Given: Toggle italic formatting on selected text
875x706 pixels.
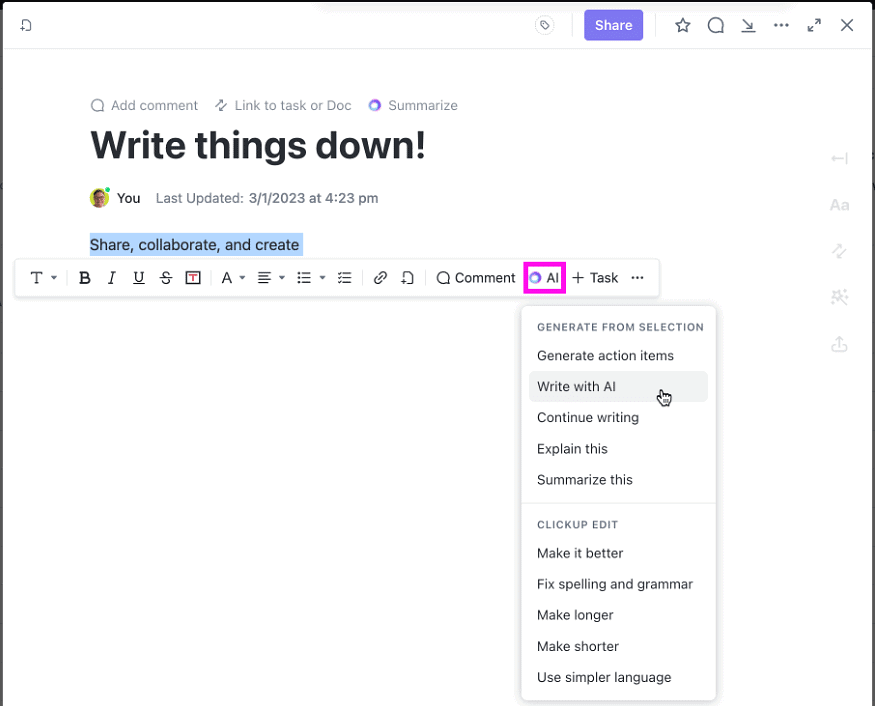Looking at the screenshot, I should 112,278.
